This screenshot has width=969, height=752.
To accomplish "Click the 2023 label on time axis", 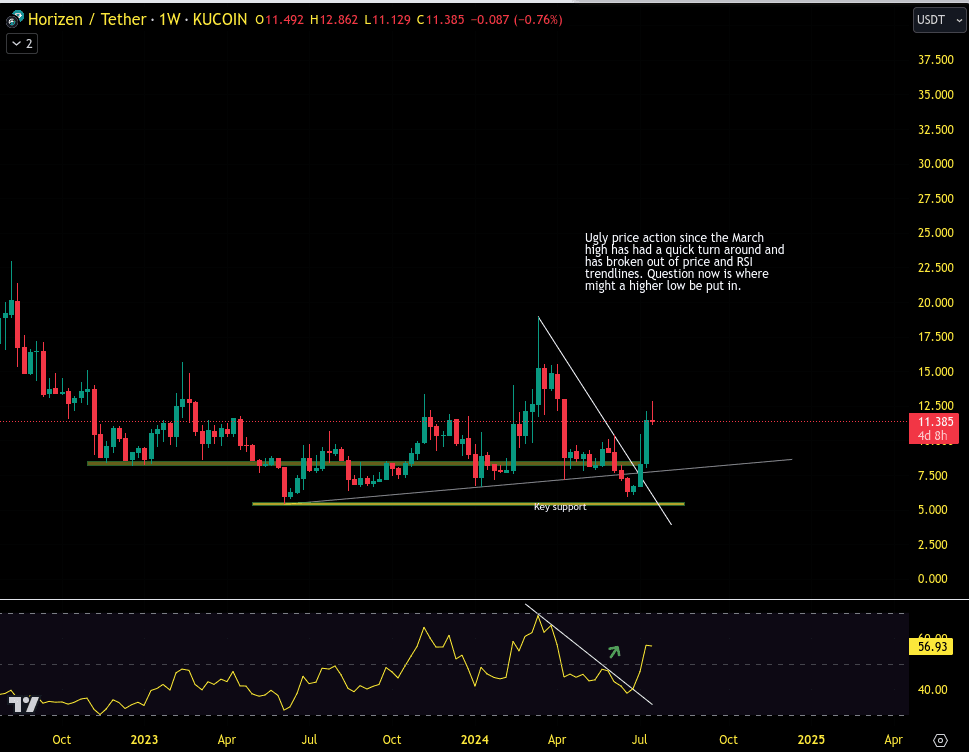I will (144, 740).
